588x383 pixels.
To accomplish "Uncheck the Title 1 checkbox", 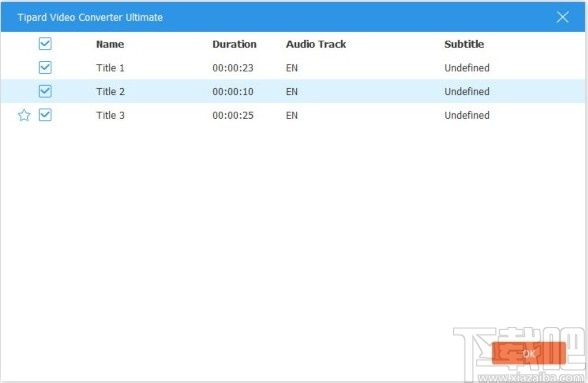I will (45, 68).
